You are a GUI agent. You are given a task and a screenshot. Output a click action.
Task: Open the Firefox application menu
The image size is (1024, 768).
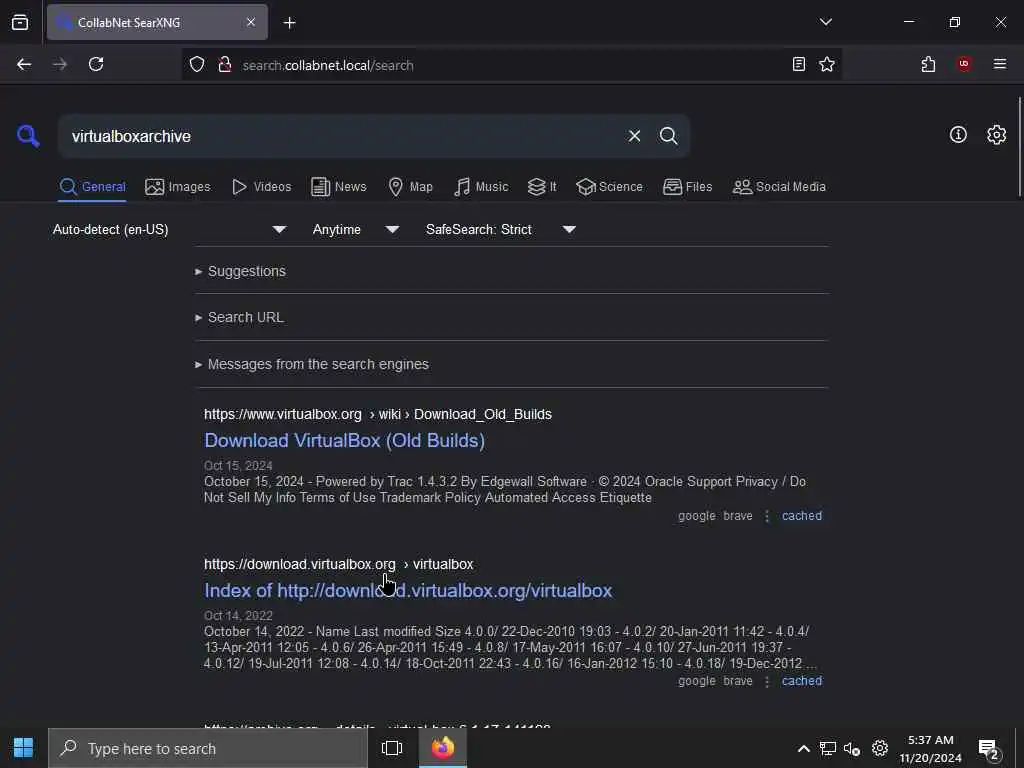(x=999, y=64)
